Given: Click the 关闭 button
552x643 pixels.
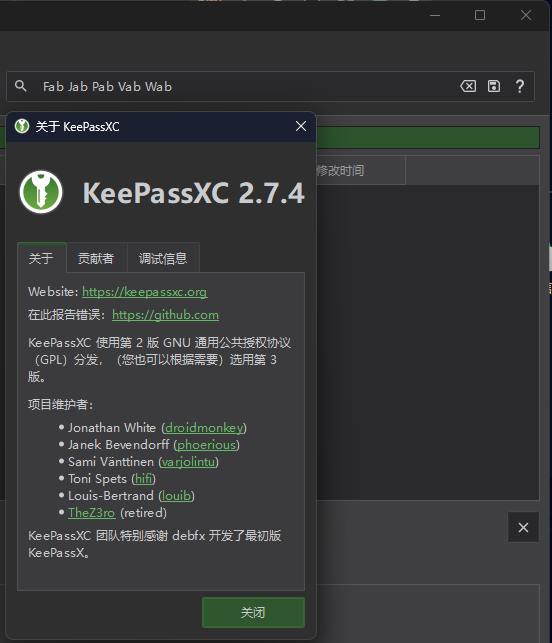Looking at the screenshot, I should [253, 612].
